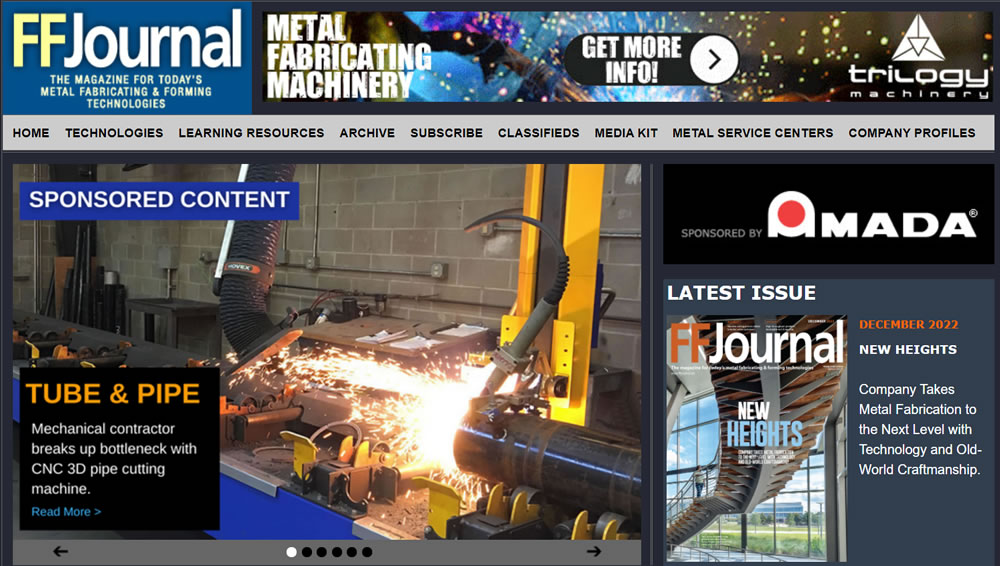Open the New Heights article headline
This screenshot has width=1000, height=566.
(x=907, y=350)
